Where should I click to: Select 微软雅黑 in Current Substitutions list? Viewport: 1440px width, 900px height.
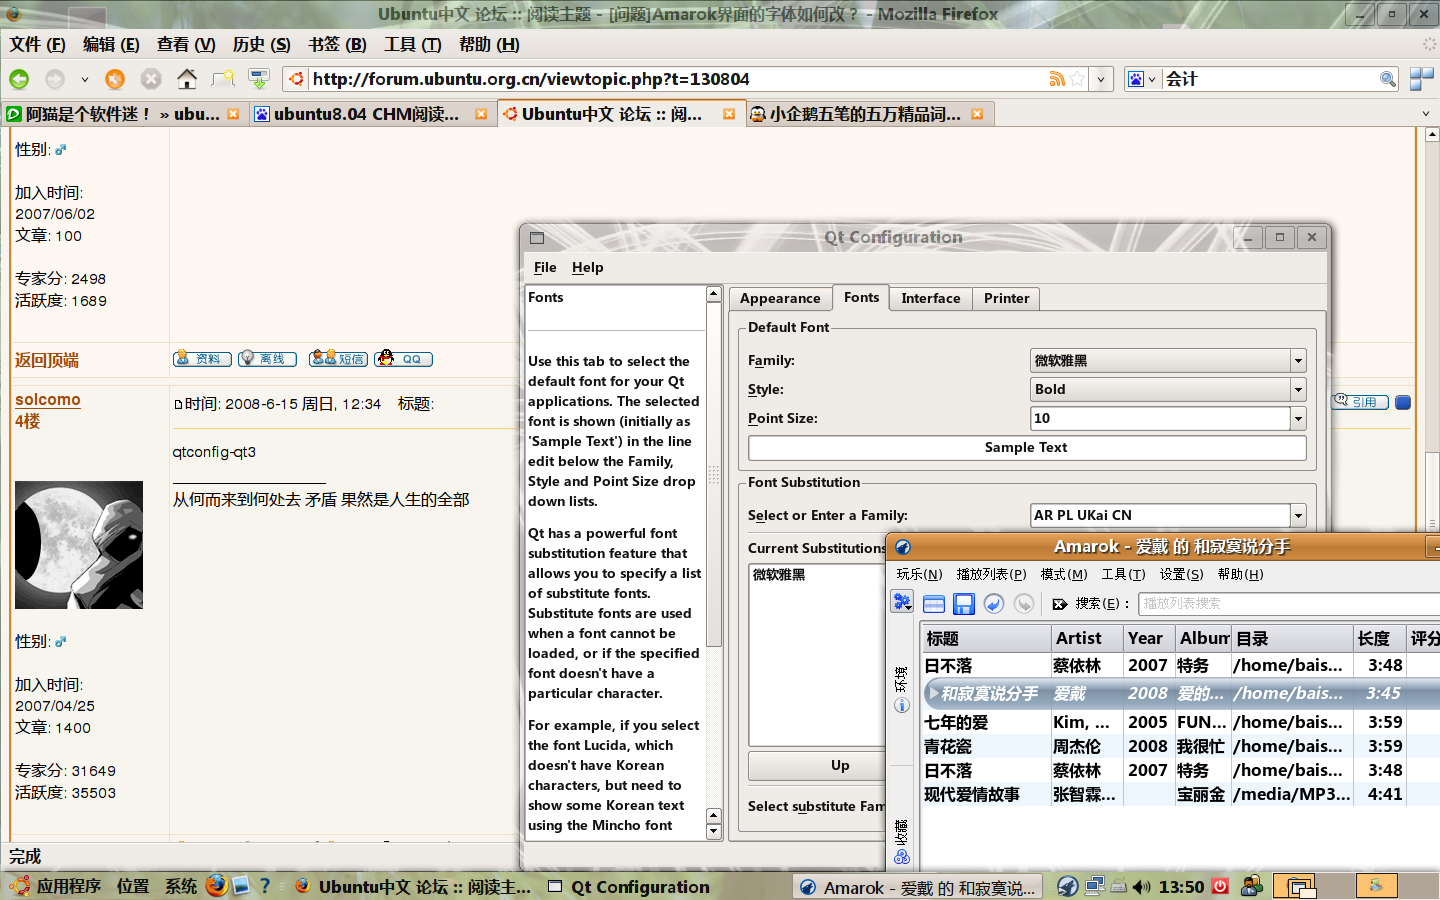779,575
